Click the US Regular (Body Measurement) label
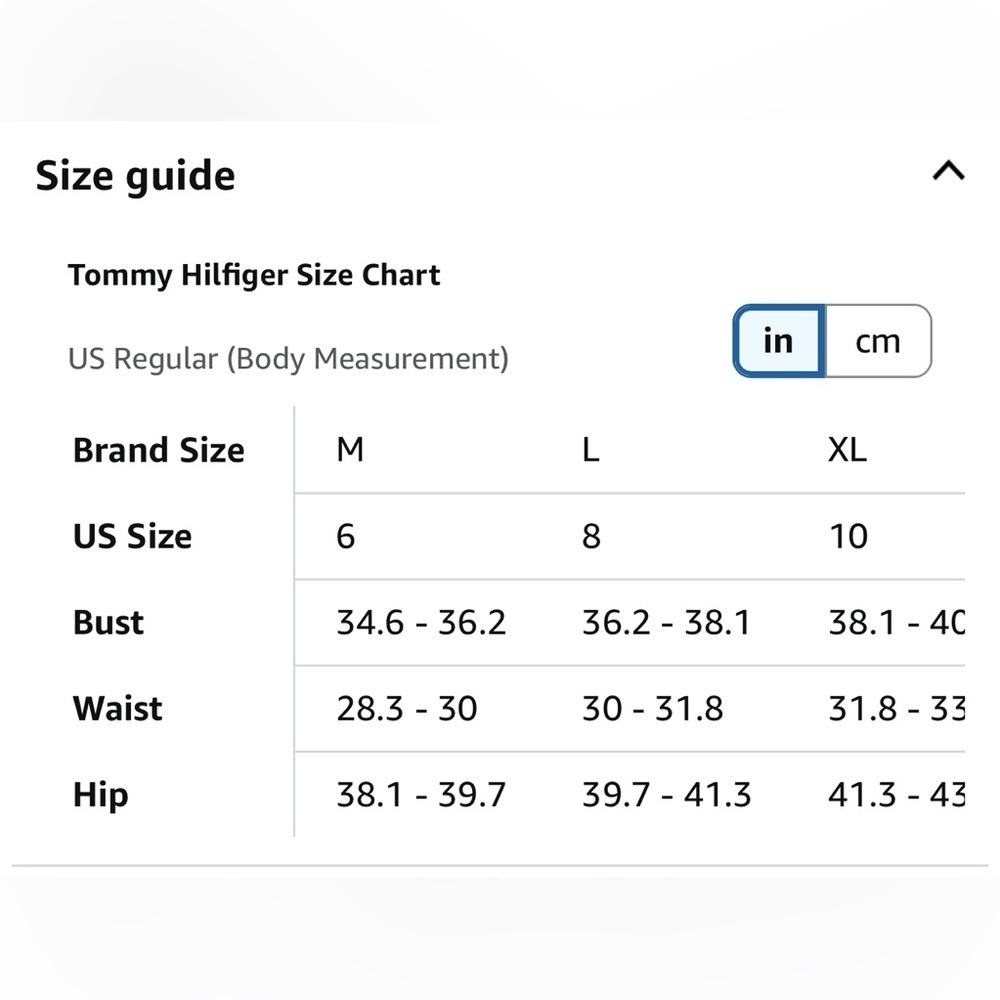This screenshot has width=1000, height=1000. [x=288, y=358]
